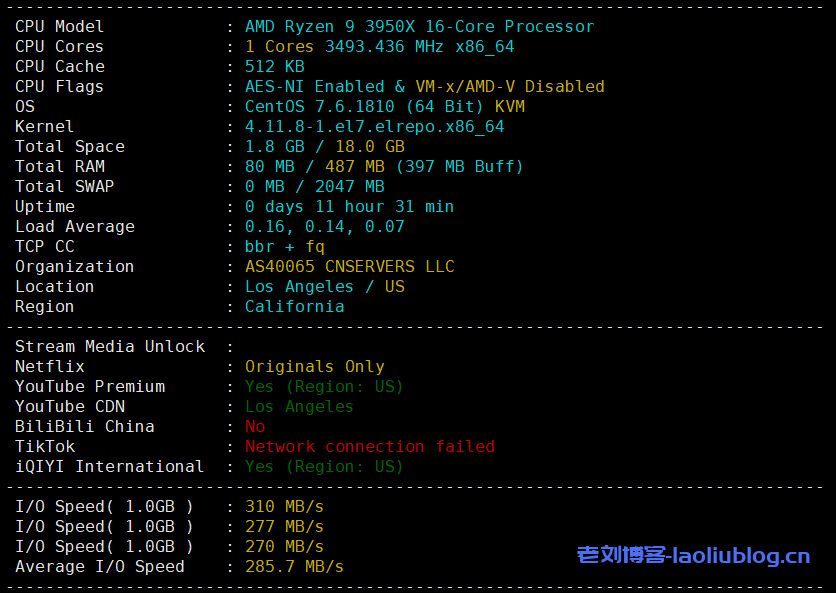836x593 pixels.
Task: Select the Load Average values 0.16, 0.14, 0.07
Action: coord(324,227)
